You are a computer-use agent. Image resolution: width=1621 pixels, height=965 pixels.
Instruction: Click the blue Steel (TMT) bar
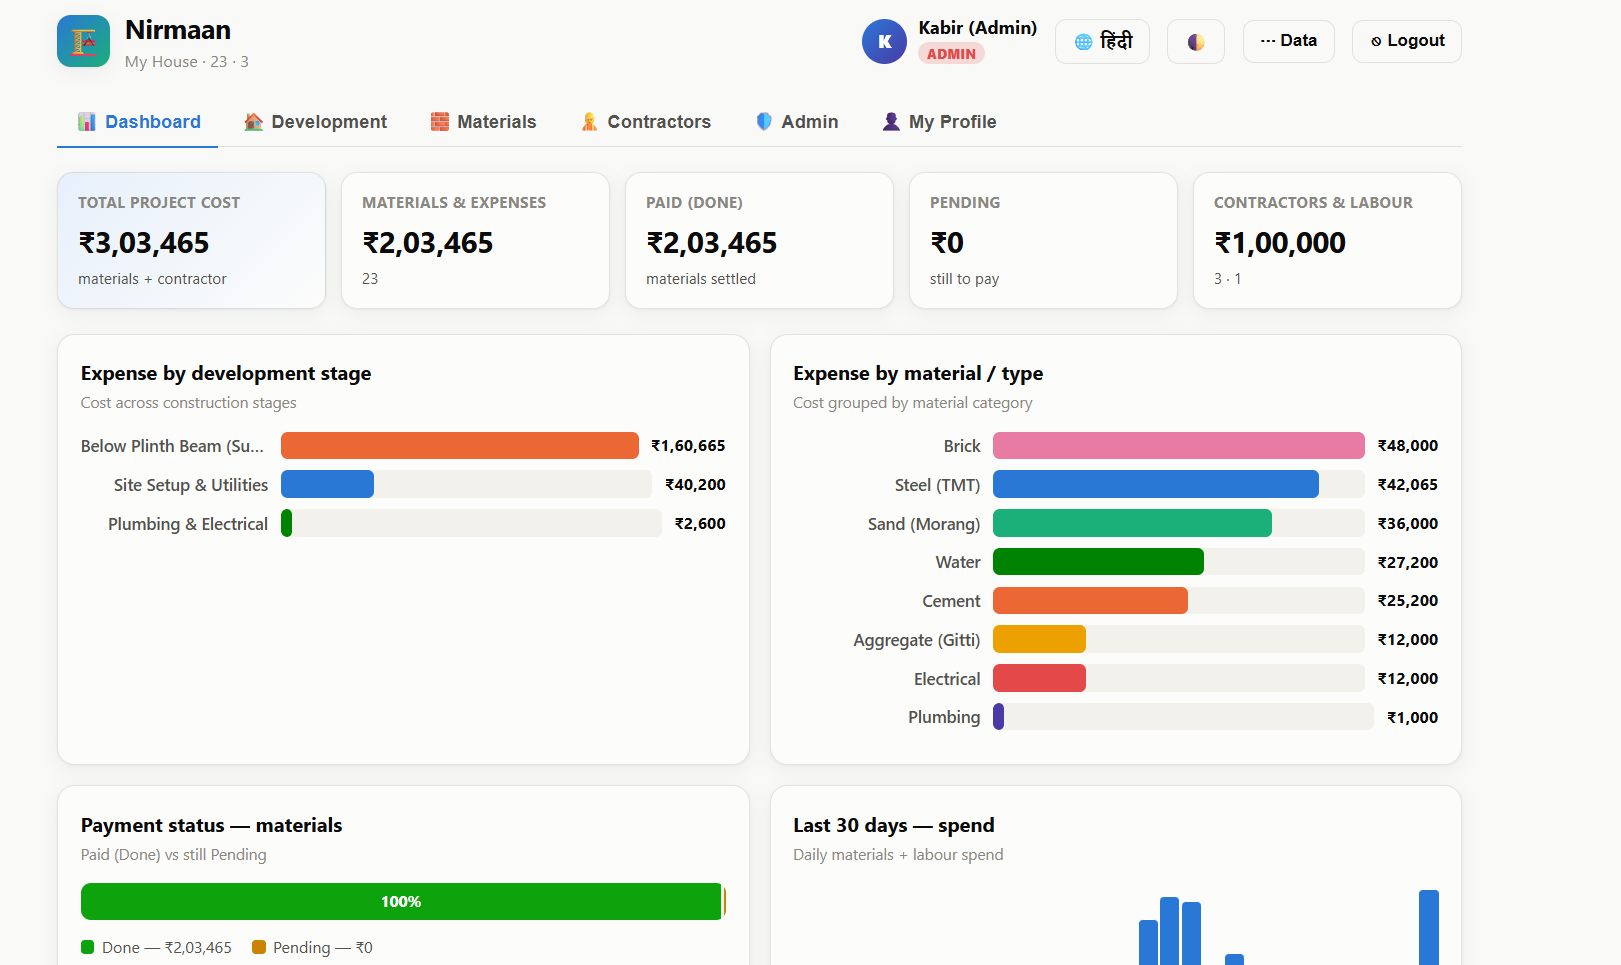coord(1156,485)
